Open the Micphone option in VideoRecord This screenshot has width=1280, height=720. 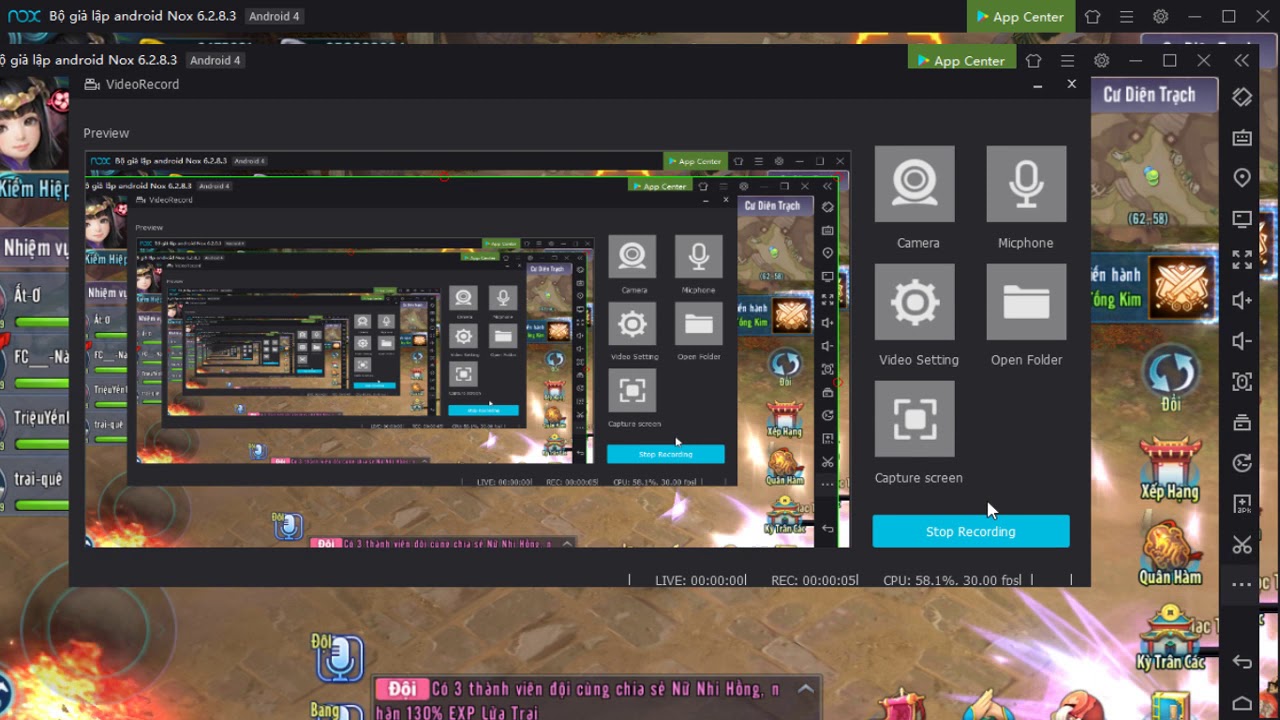(1026, 184)
